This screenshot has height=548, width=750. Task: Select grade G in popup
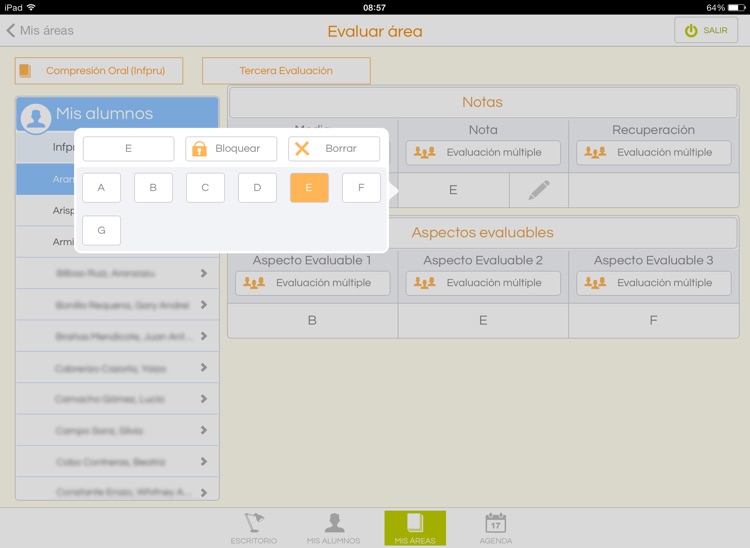pyautogui.click(x=101, y=230)
